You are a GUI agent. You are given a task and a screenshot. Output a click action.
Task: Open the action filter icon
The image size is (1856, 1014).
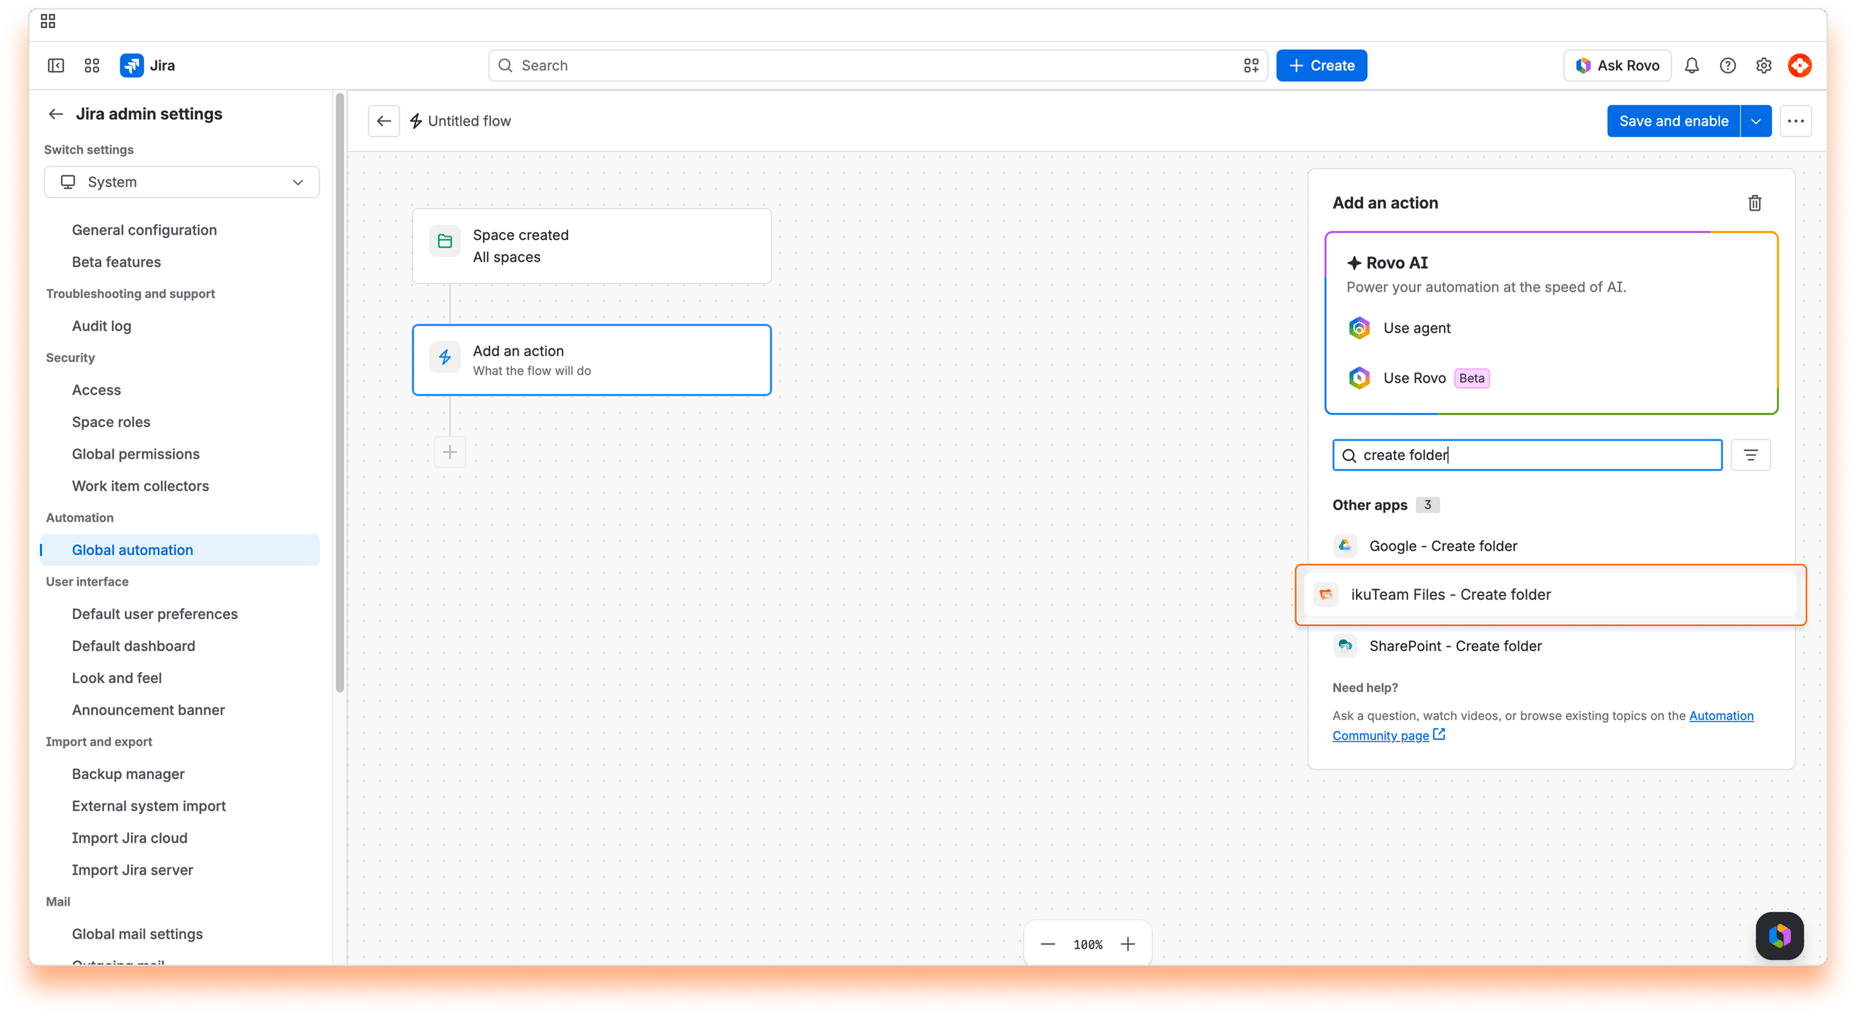tap(1751, 455)
